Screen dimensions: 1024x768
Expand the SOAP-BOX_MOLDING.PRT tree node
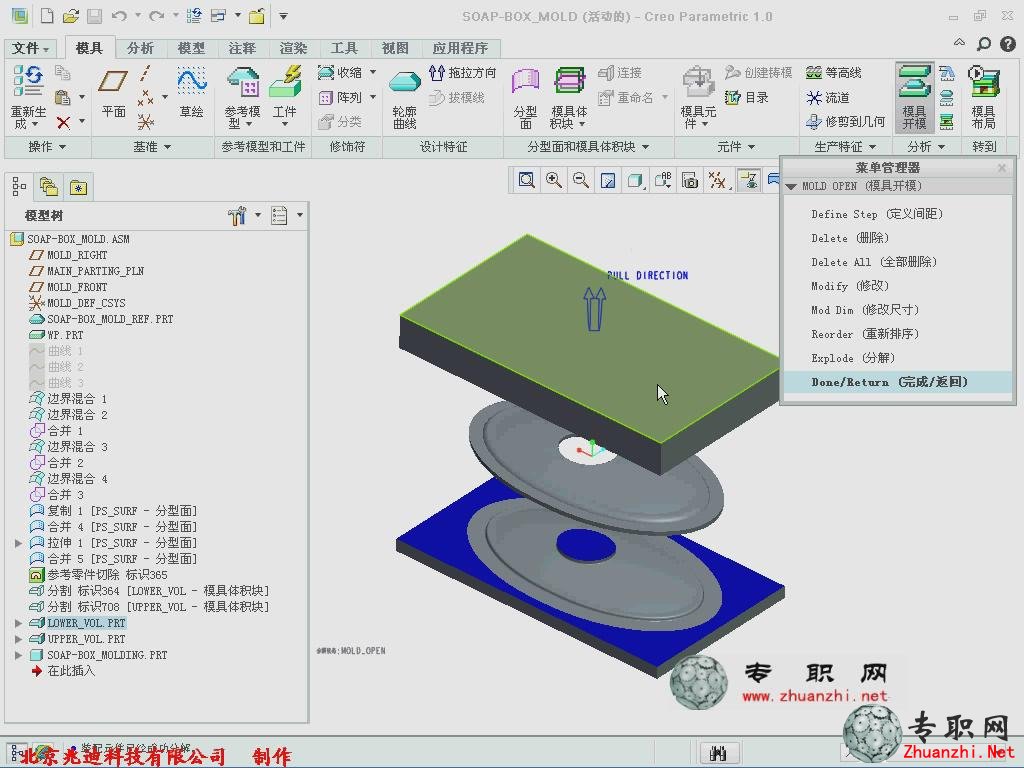[x=18, y=655]
